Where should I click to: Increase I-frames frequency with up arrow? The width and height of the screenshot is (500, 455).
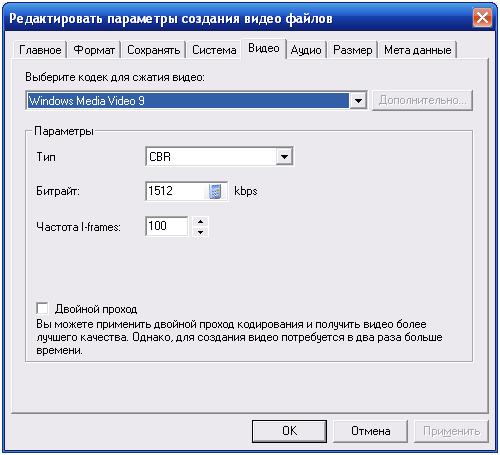tap(200, 221)
